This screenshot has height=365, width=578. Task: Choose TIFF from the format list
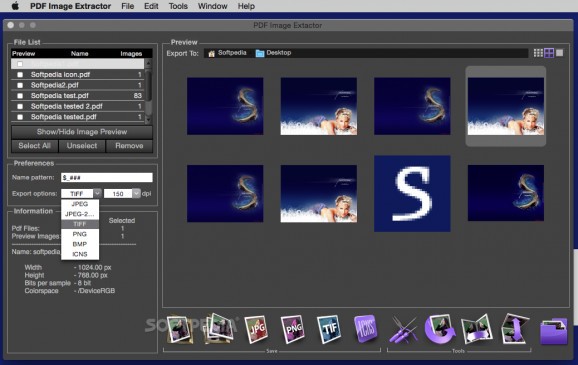[80, 224]
